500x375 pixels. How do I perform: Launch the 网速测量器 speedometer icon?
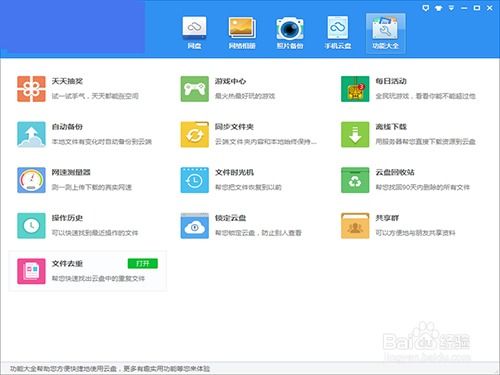31,180
